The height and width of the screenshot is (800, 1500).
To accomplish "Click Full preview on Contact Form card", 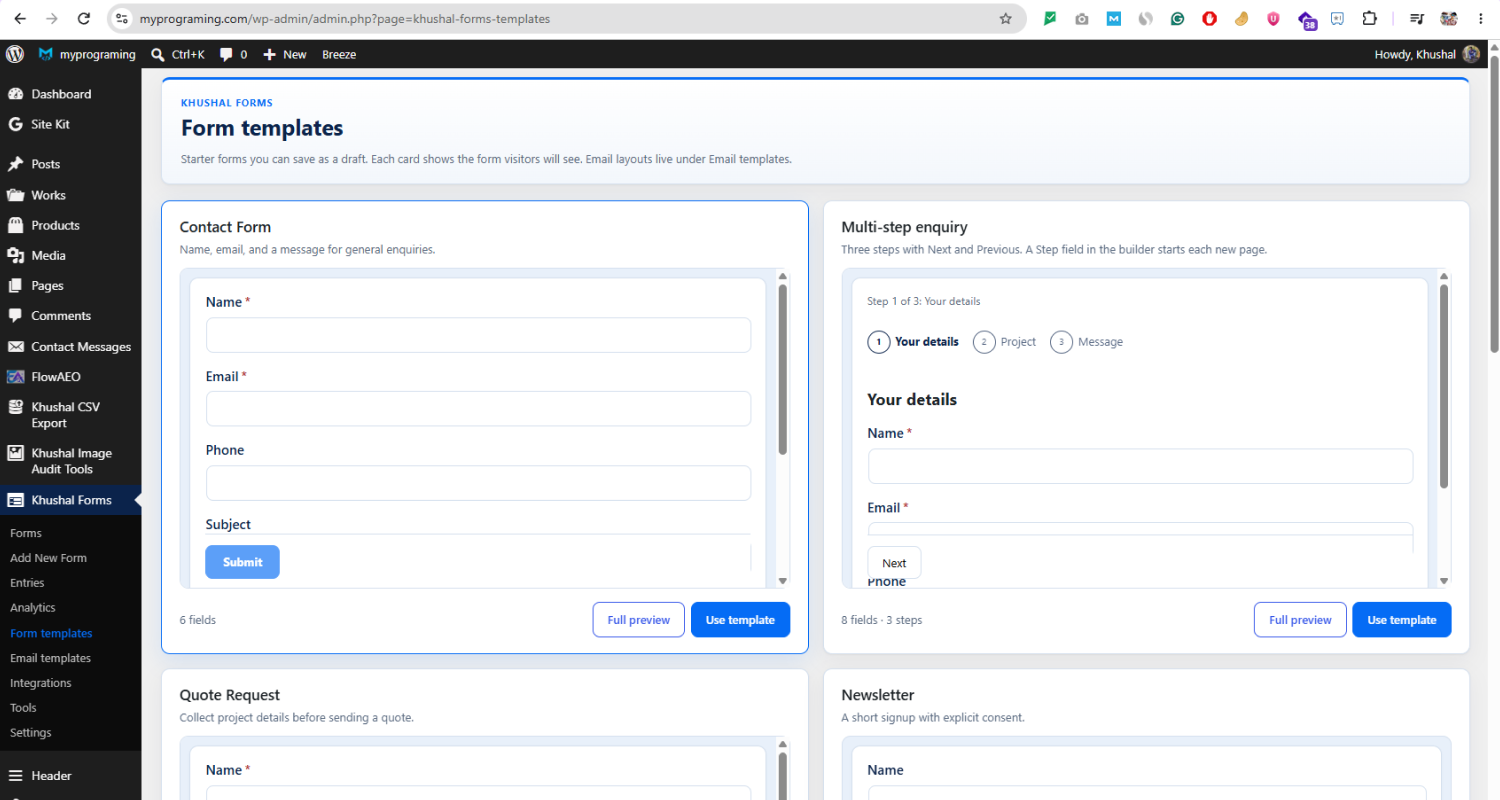I will coord(638,620).
